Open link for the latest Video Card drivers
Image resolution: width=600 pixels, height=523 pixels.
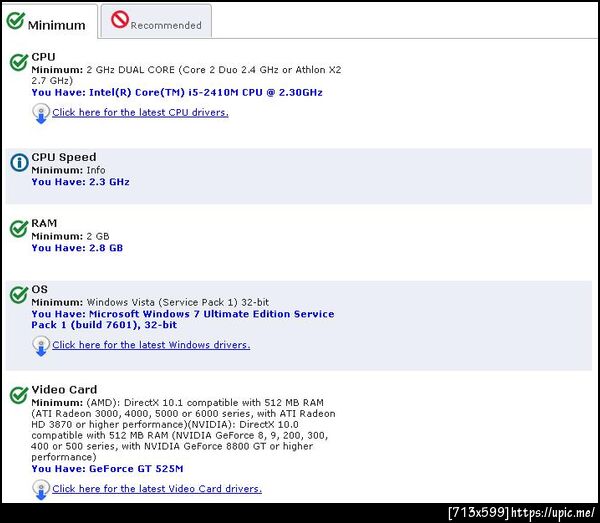[157, 489]
